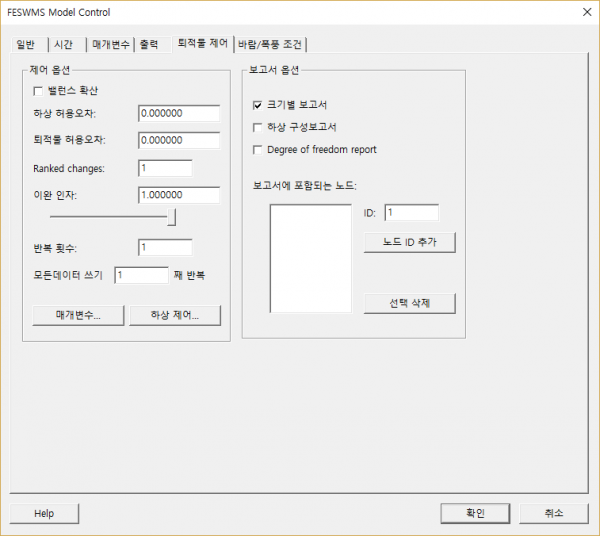Open the 시간 tab
Screen dimensions: 600x536
pos(67,44)
